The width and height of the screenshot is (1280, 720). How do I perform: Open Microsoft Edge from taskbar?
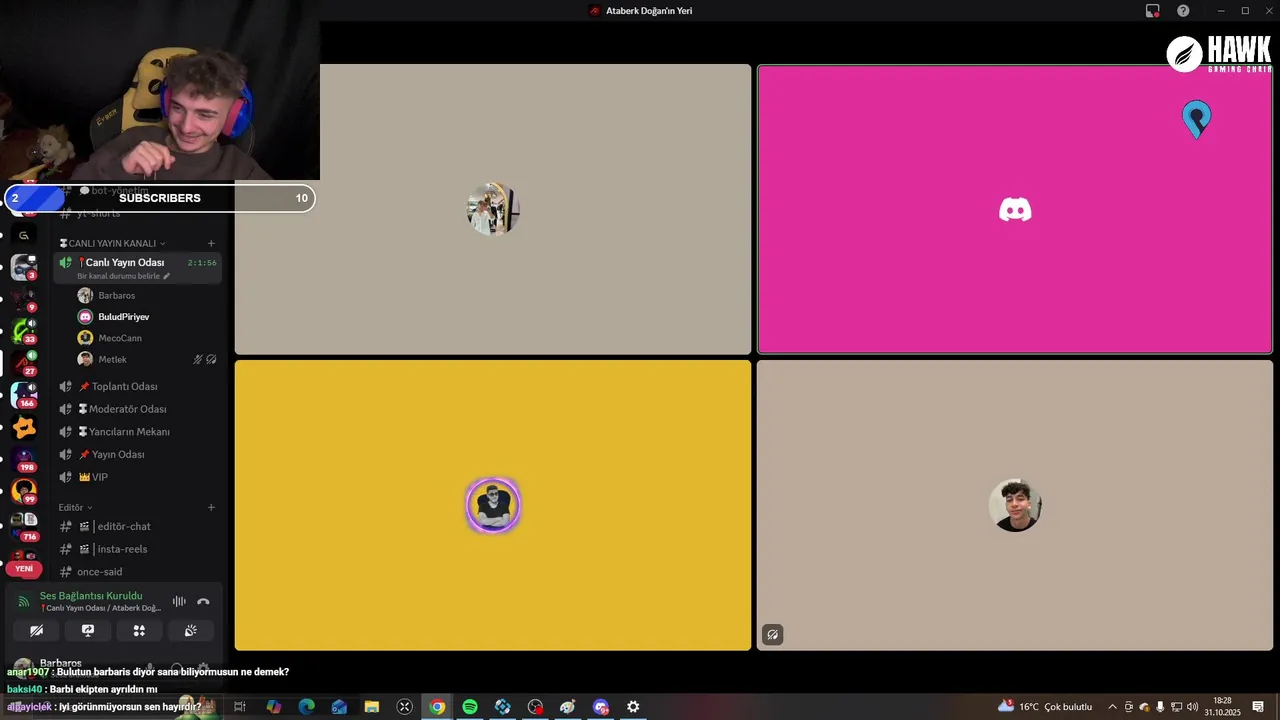click(x=307, y=707)
